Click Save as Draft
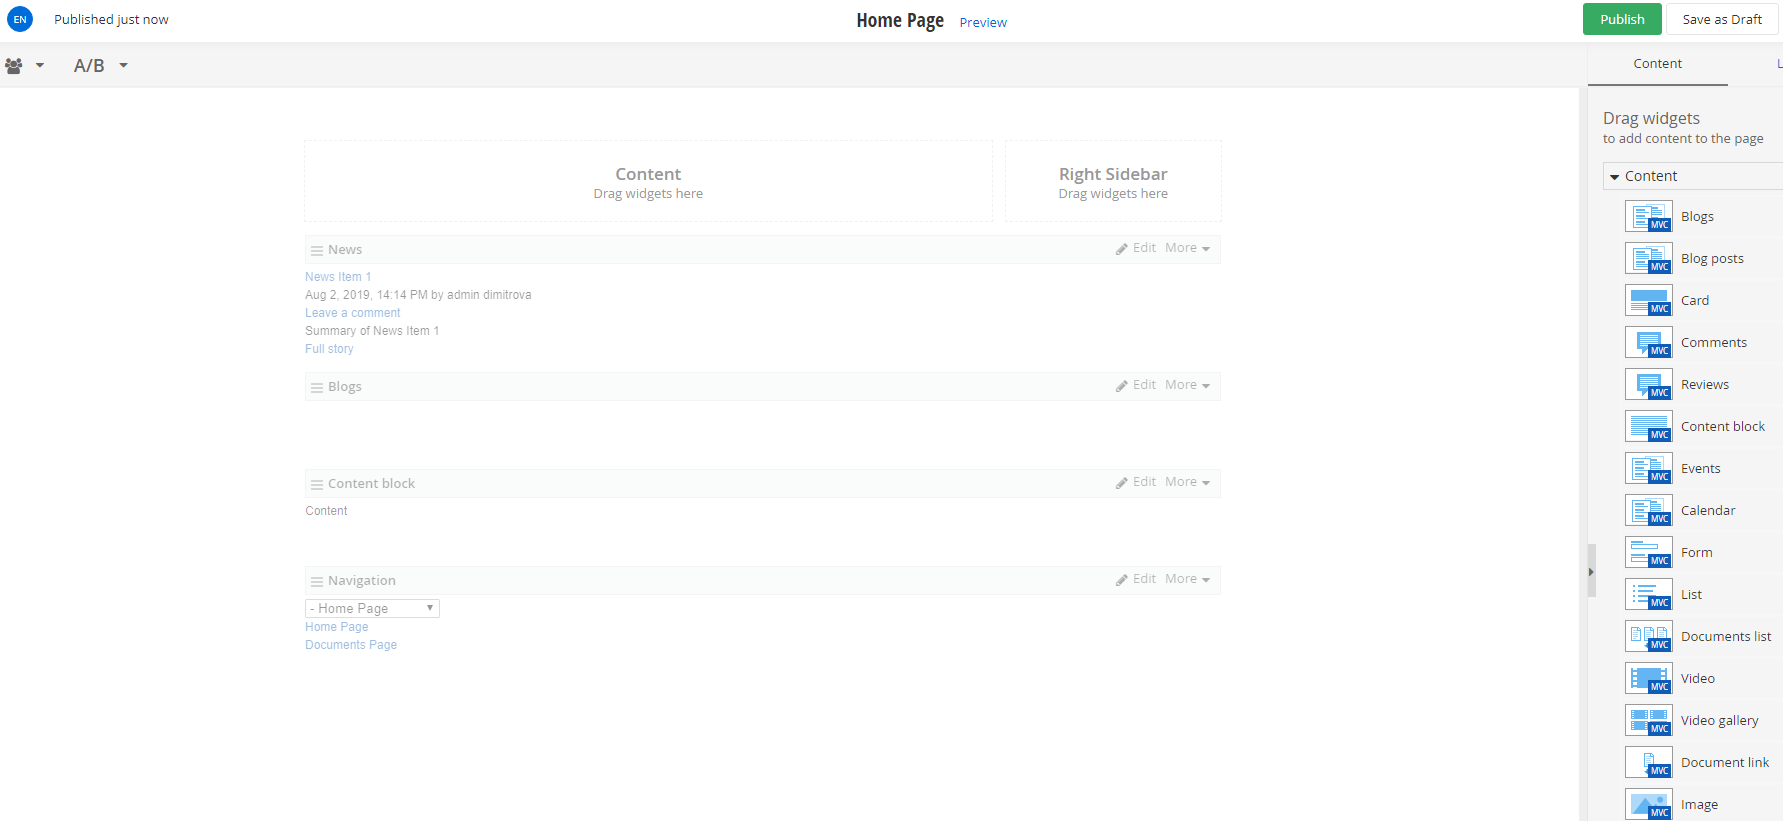1783x821 pixels. (x=1722, y=19)
